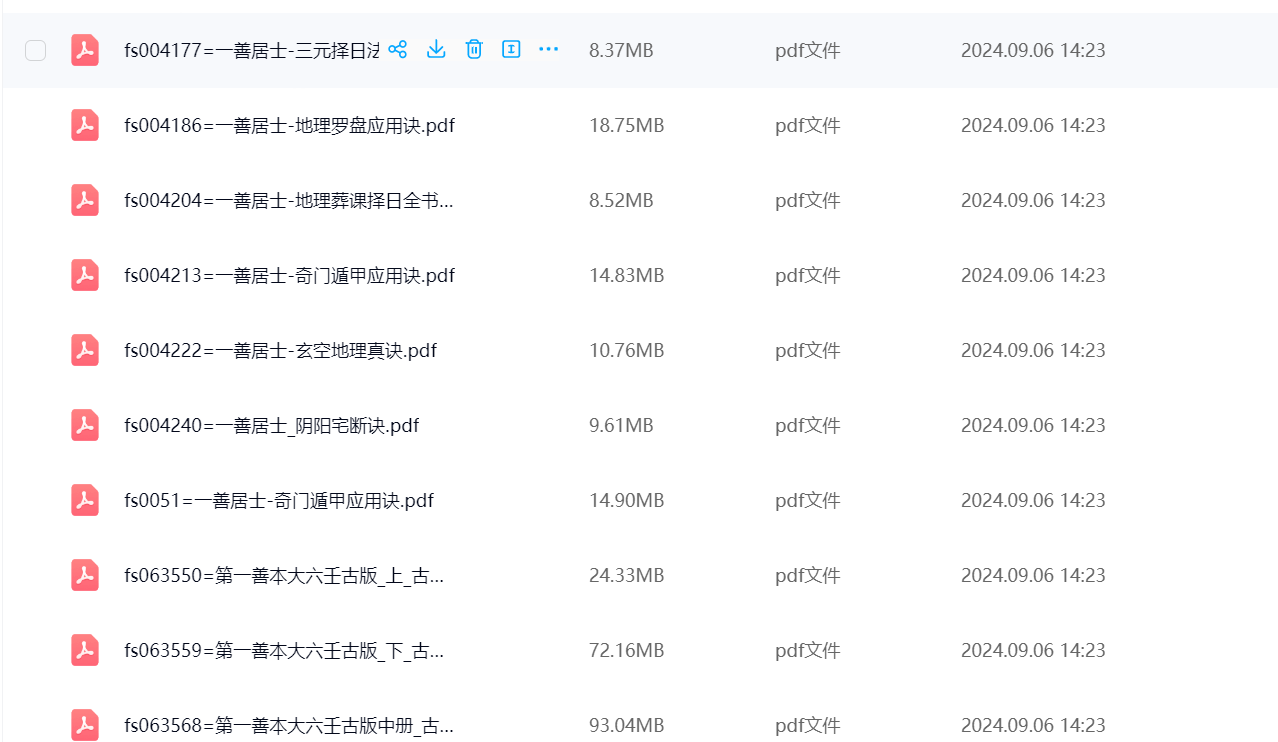Open fs063568 第一善本大六壬古版中册 file
The image size is (1278, 742).
coord(288,726)
